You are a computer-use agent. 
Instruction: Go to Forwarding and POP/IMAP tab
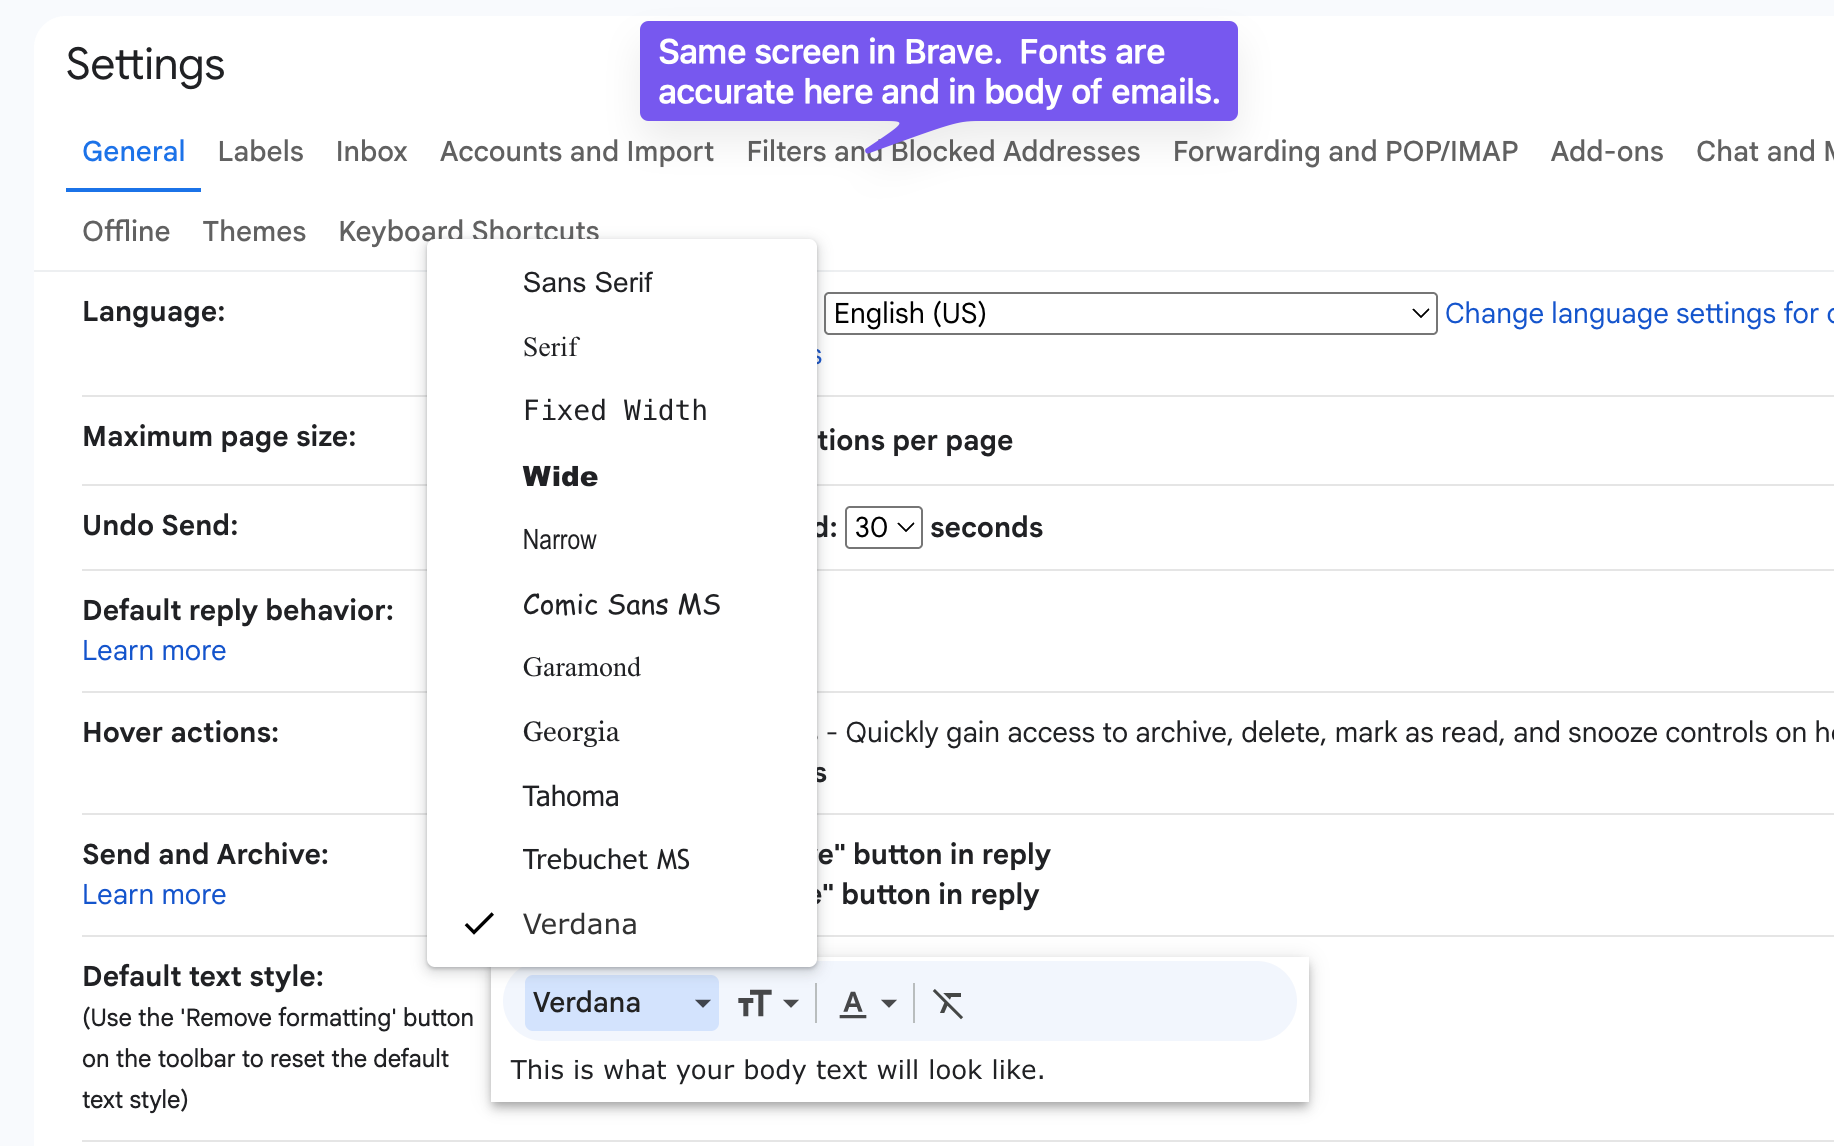click(1344, 152)
